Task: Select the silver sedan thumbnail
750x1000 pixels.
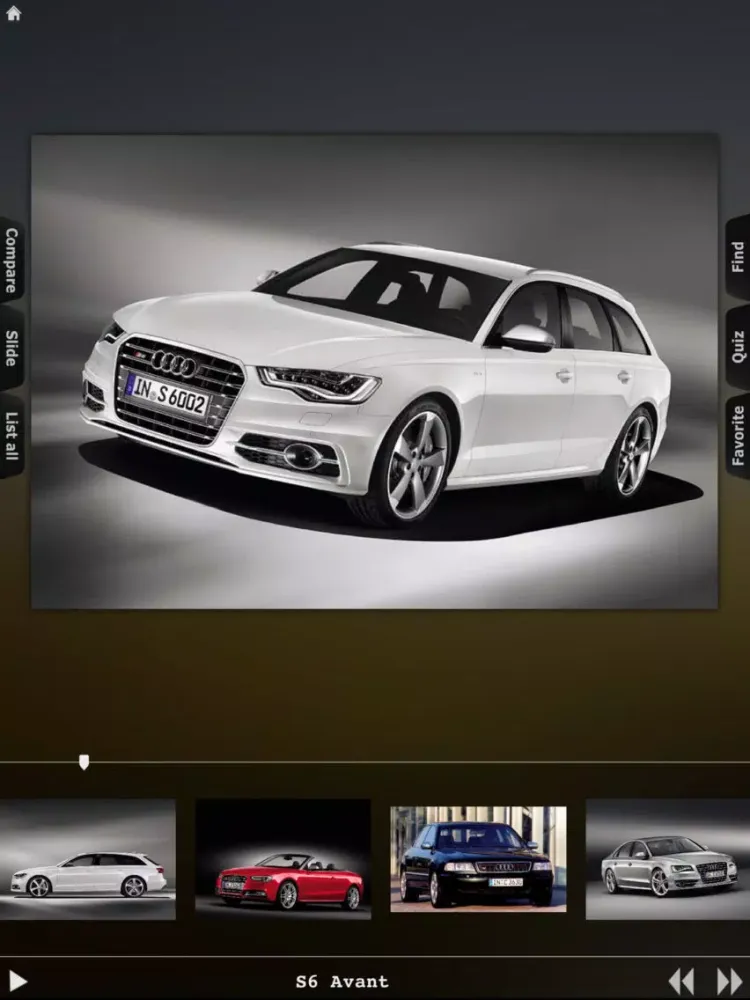Action: (668, 859)
